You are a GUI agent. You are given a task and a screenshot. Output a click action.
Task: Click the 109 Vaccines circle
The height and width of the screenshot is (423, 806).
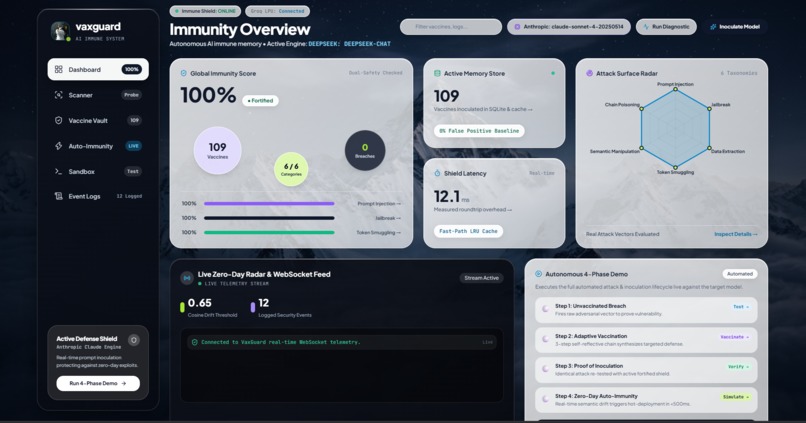(x=217, y=150)
